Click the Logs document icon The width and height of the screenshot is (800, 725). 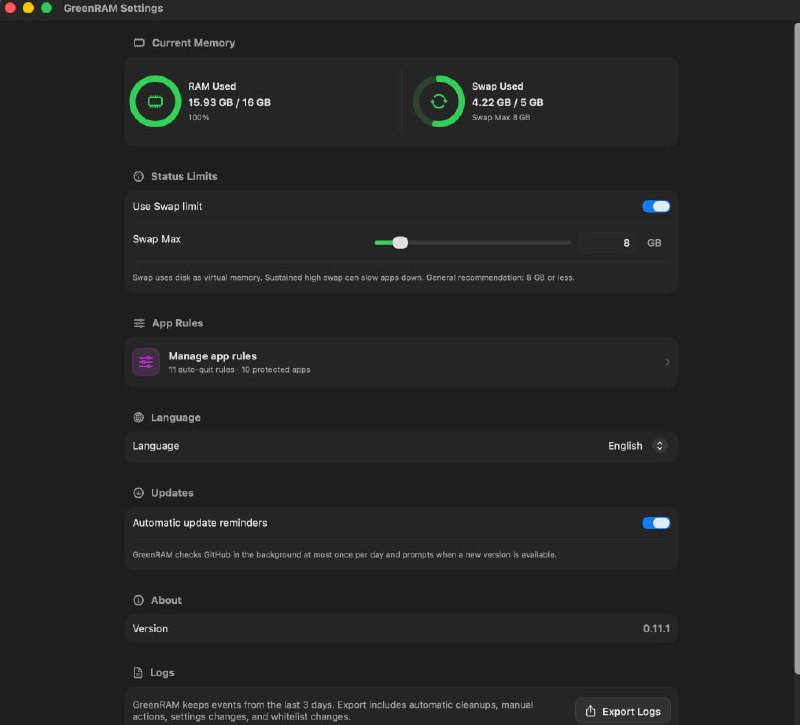(x=138, y=672)
